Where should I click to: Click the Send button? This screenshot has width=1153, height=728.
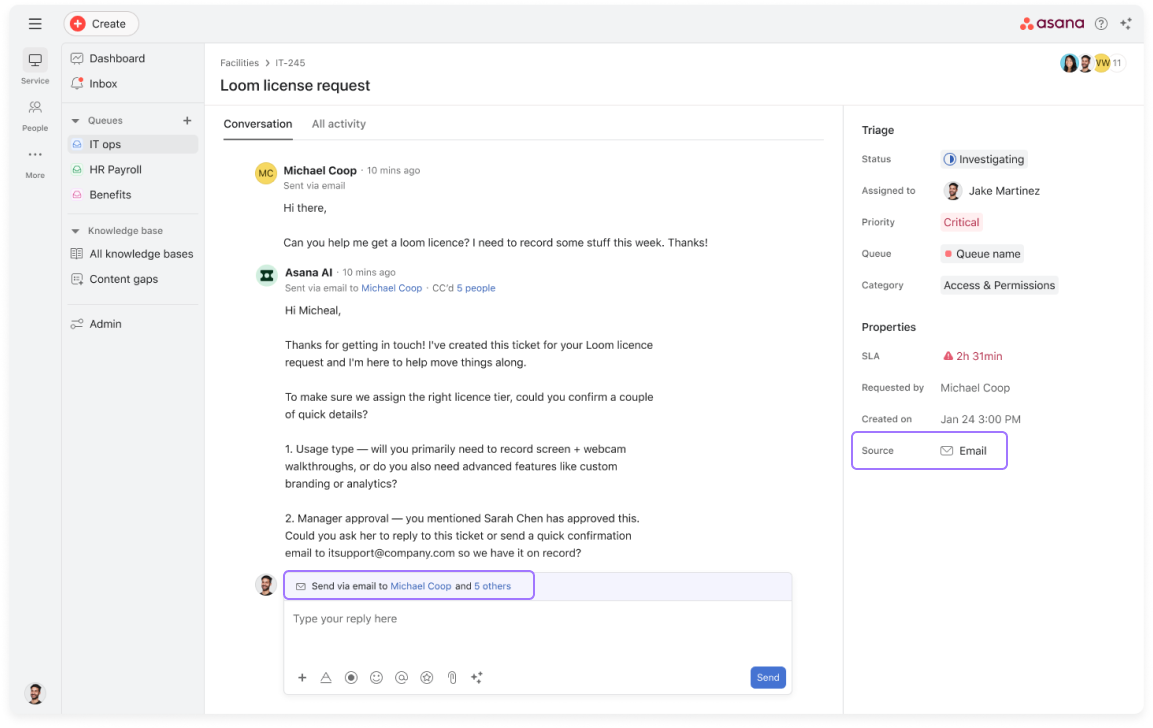pos(768,677)
